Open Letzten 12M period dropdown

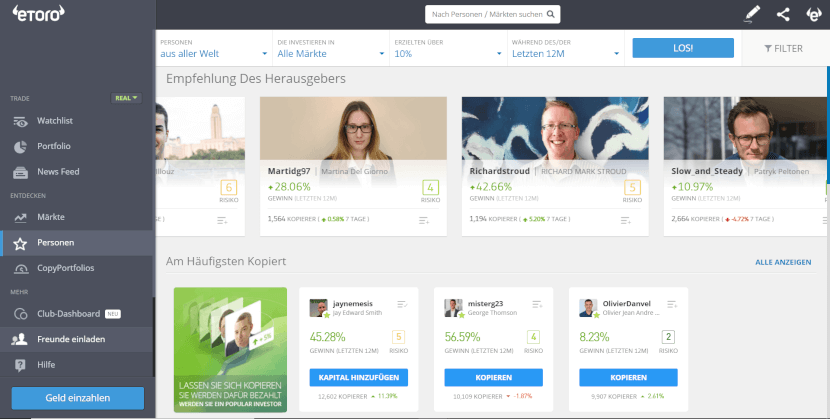click(x=565, y=48)
